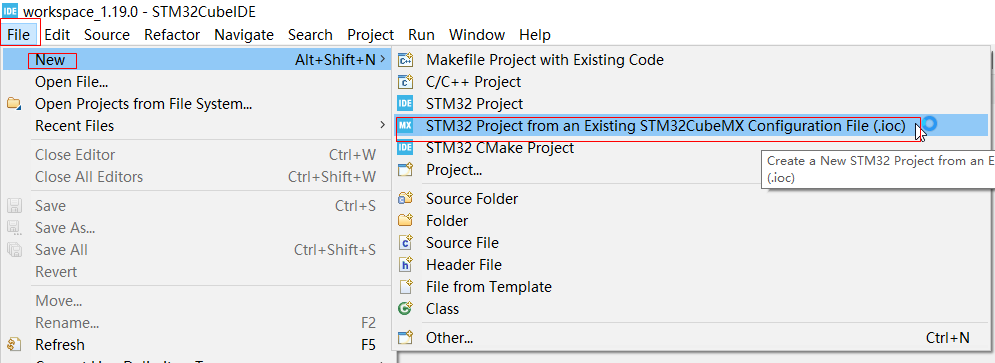
Task: Choose the STM32 CMake Project icon
Action: pos(405,148)
